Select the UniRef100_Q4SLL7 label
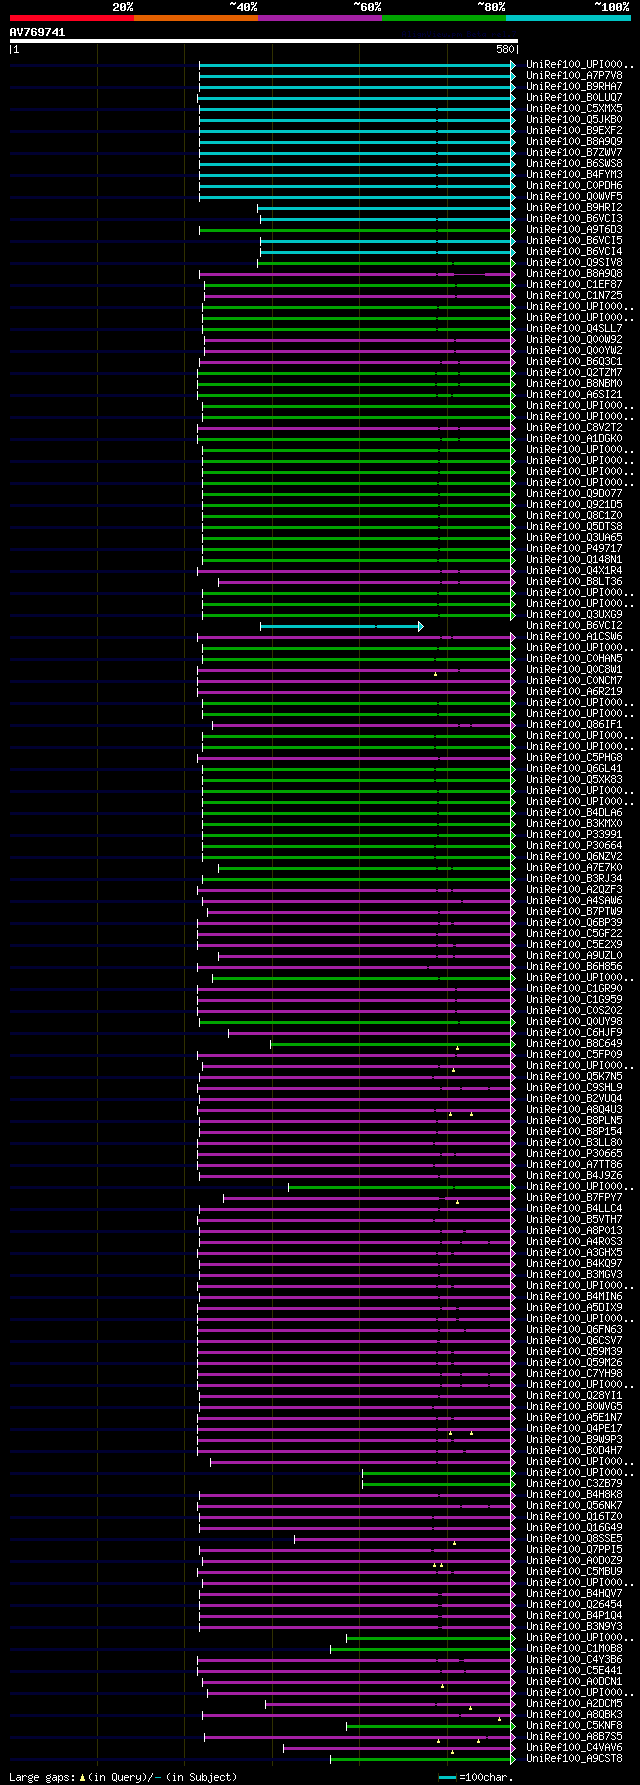Image resolution: width=640 pixels, height=1785 pixels. (x=574, y=328)
